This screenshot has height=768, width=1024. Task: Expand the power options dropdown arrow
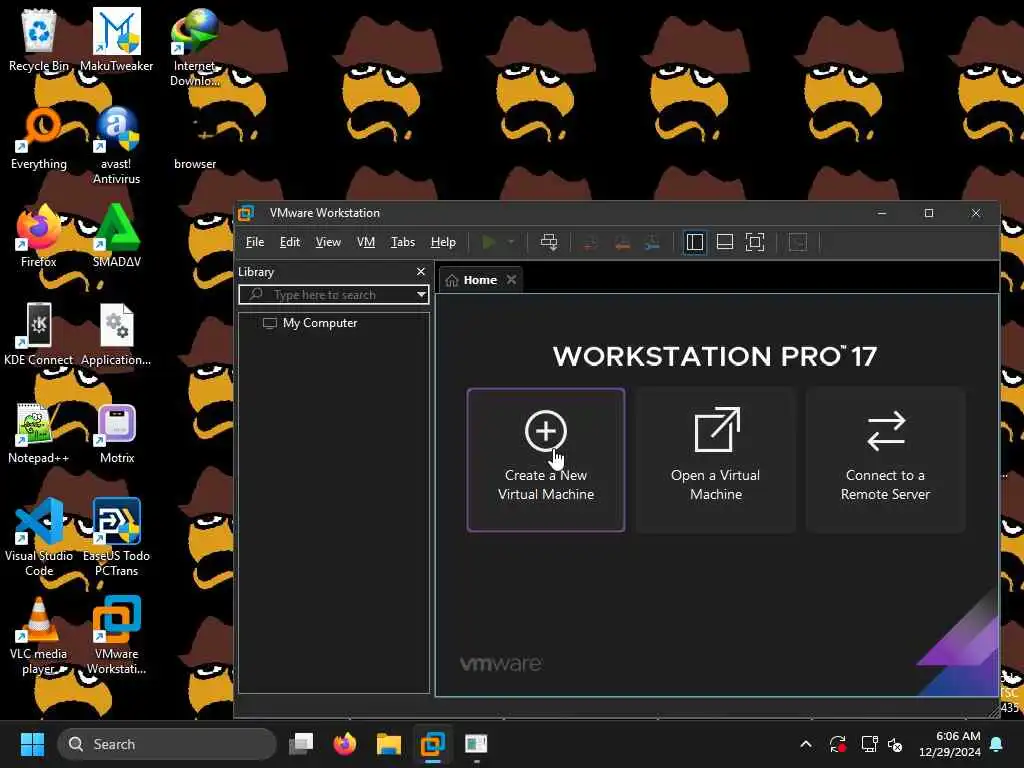(x=511, y=242)
